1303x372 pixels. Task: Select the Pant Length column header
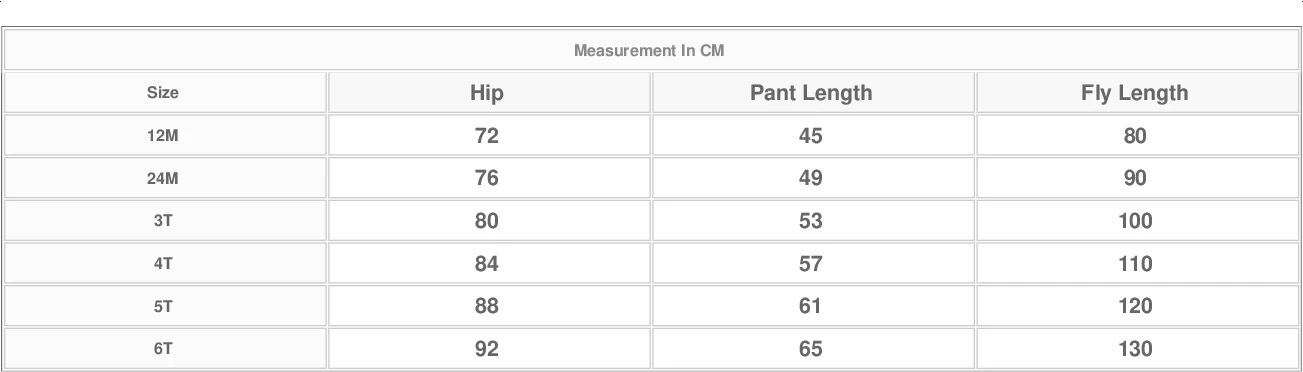click(x=811, y=93)
